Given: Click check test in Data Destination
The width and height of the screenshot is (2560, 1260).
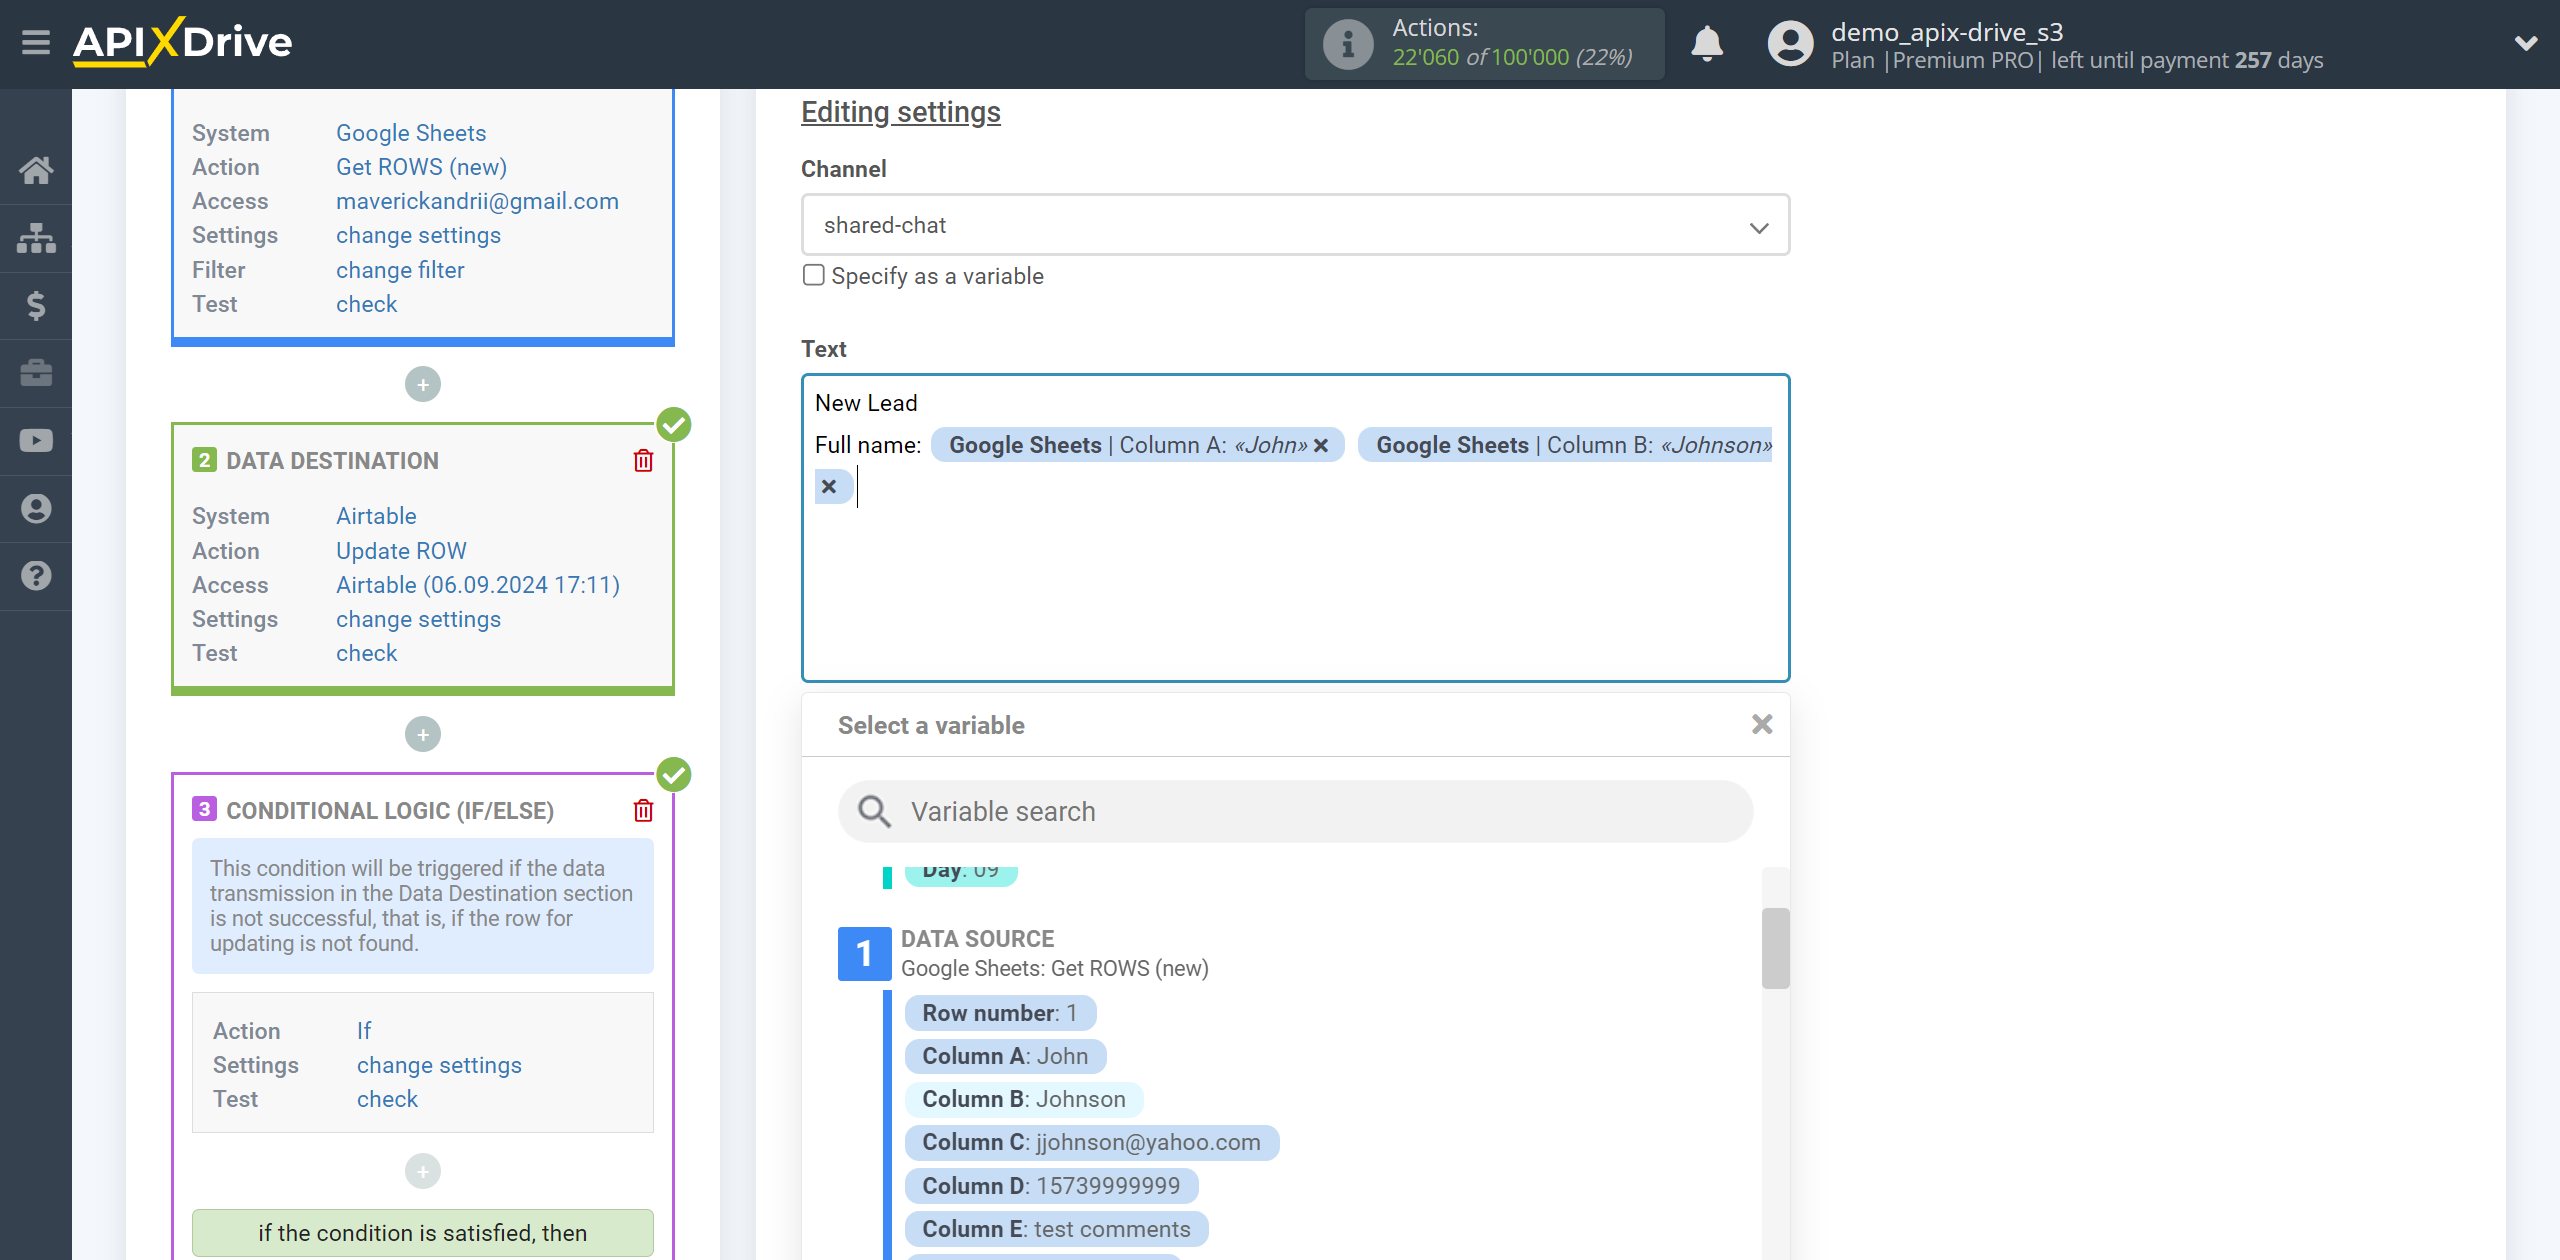Looking at the screenshot, I should pos(366,653).
